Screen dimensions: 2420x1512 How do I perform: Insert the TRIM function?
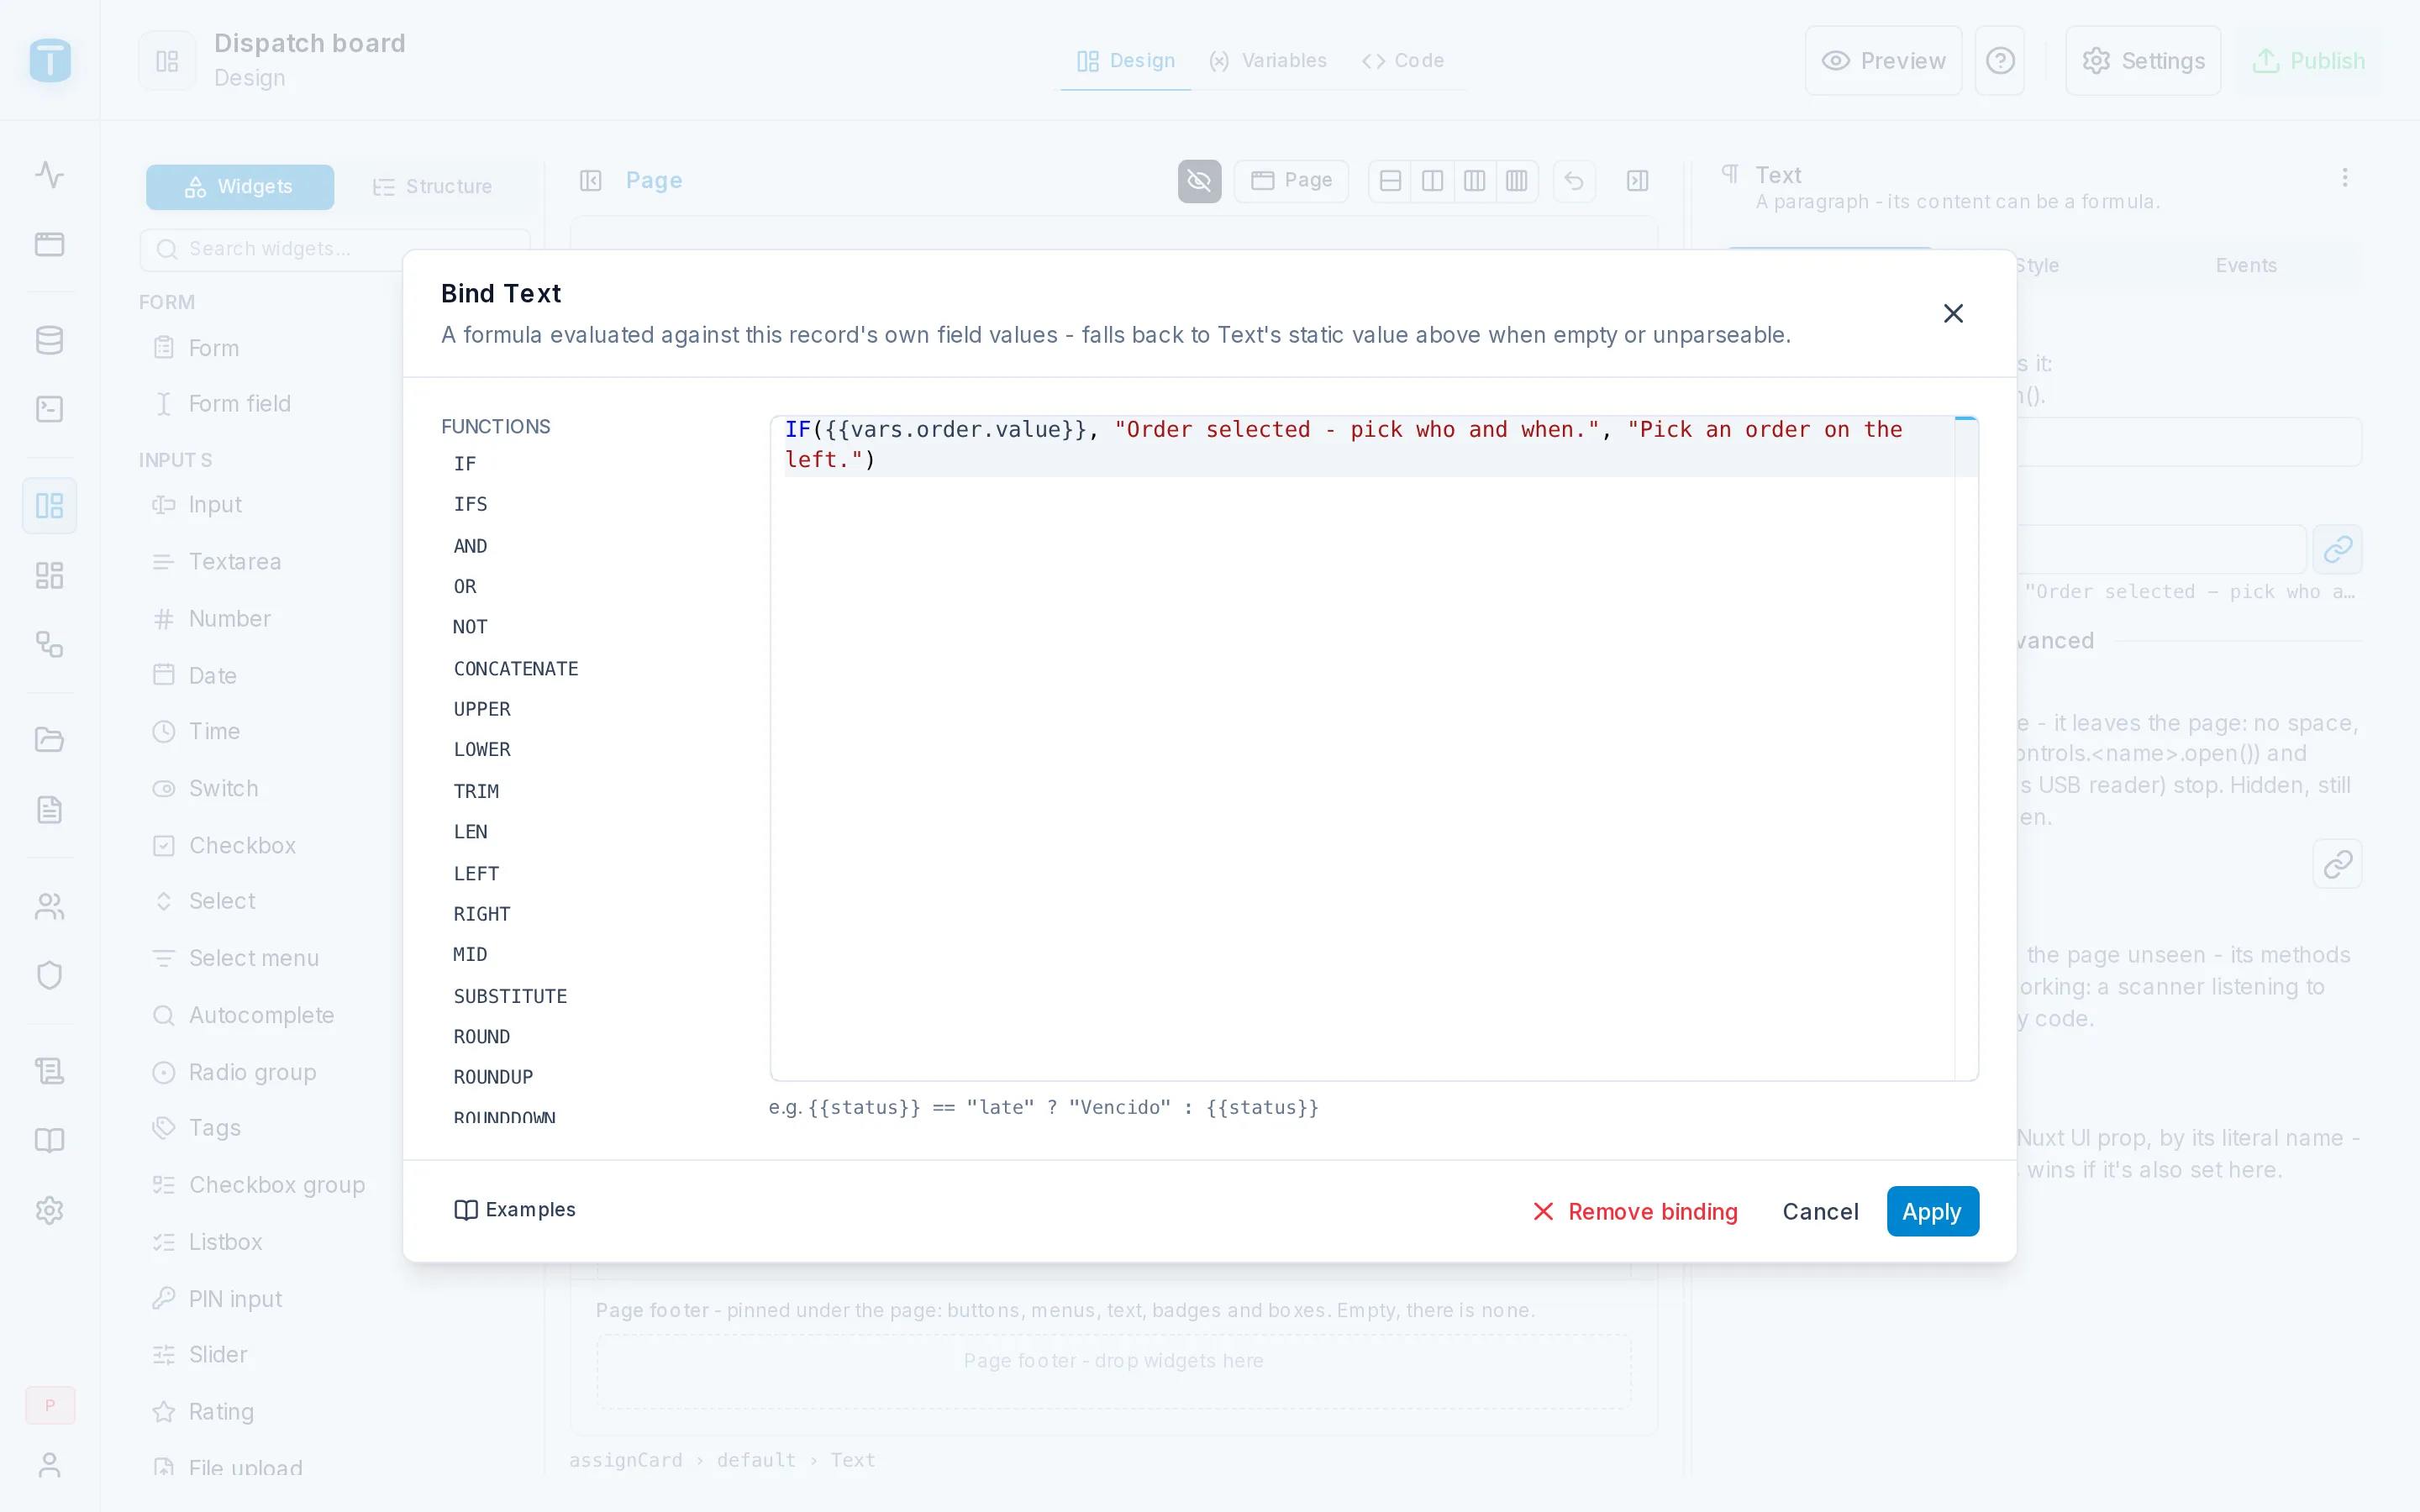coord(476,791)
